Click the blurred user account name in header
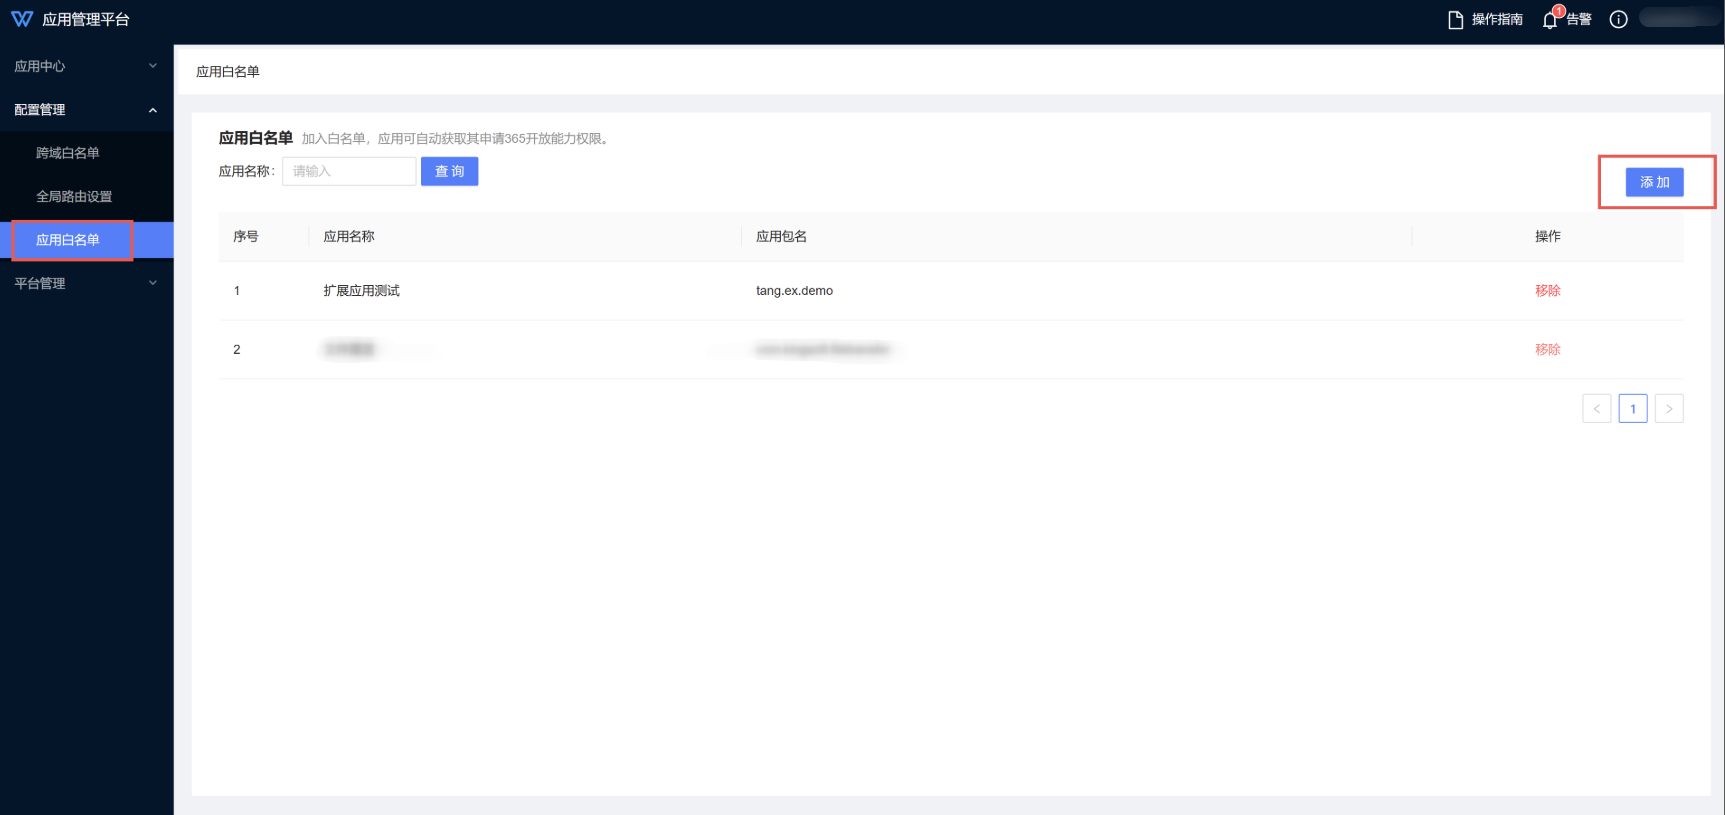The height and width of the screenshot is (815, 1725). pyautogui.click(x=1678, y=19)
